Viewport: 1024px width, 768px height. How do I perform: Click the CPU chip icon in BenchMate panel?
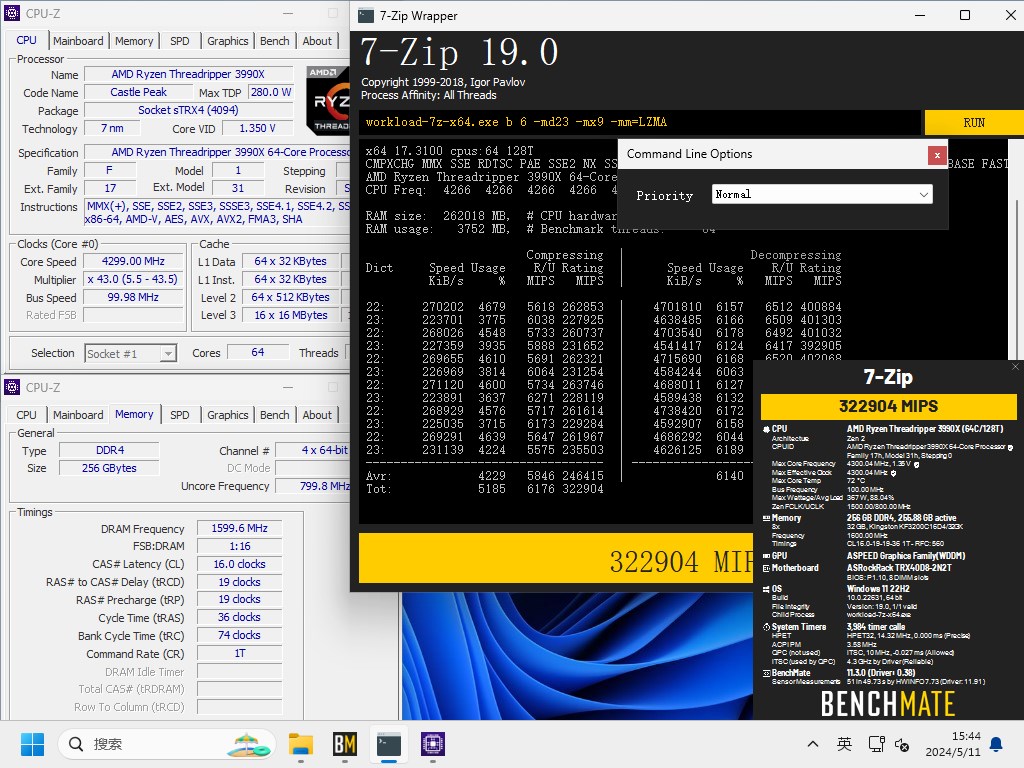[x=766, y=429]
